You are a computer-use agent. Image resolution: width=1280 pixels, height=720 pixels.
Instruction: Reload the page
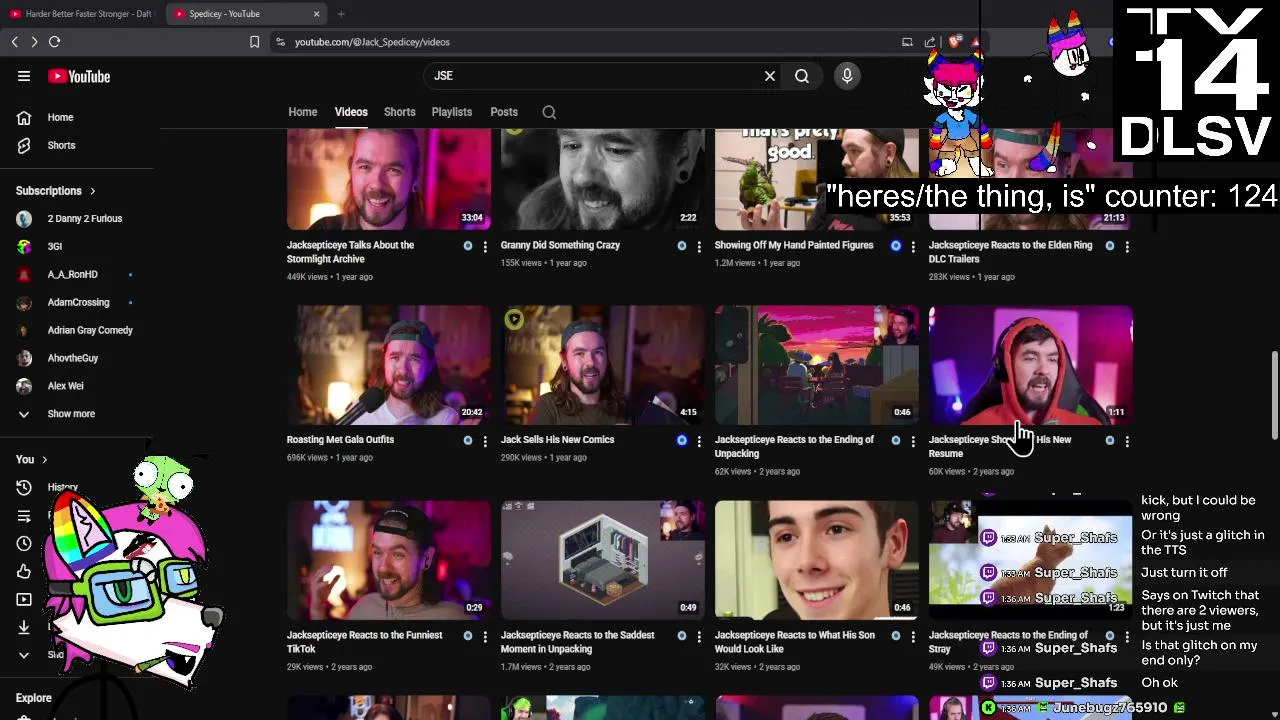tap(55, 42)
